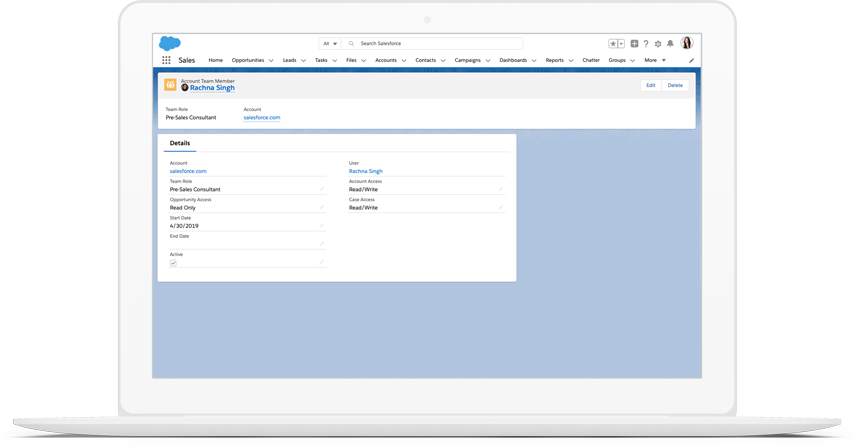Screen dimensions: 857x447
Task: Click the Account Team Member record icon
Action: [x=170, y=85]
